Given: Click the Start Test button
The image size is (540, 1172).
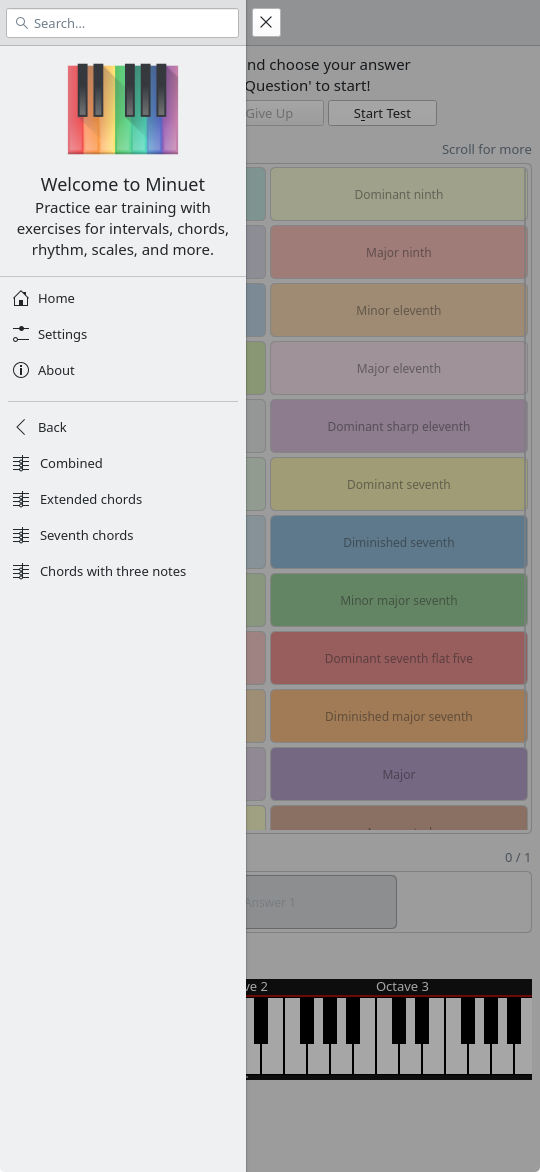Looking at the screenshot, I should coord(382,114).
